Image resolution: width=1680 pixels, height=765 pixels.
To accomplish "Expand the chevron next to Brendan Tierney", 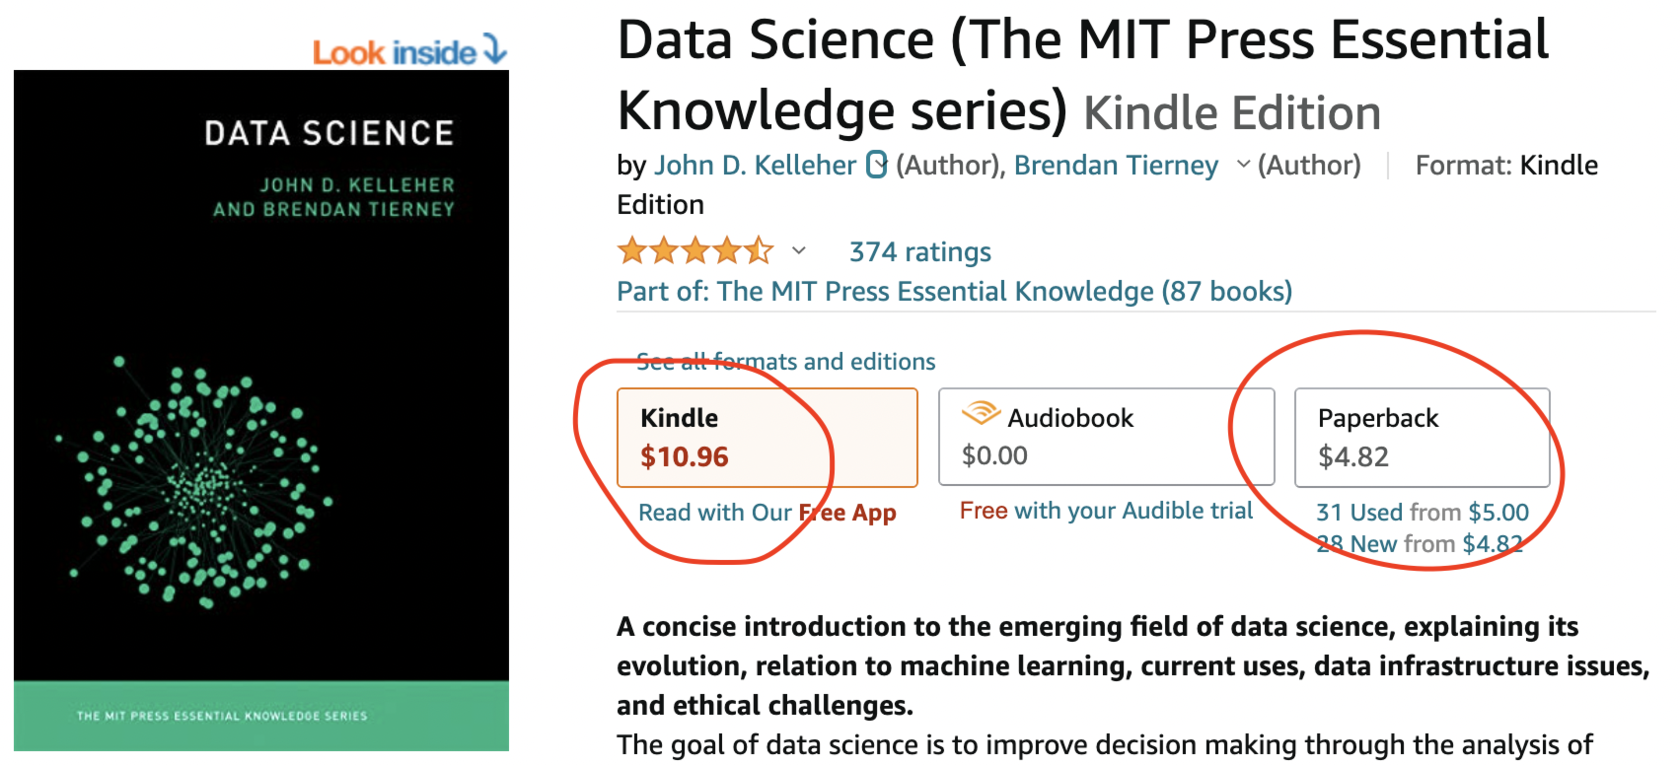I will pos(1243,165).
